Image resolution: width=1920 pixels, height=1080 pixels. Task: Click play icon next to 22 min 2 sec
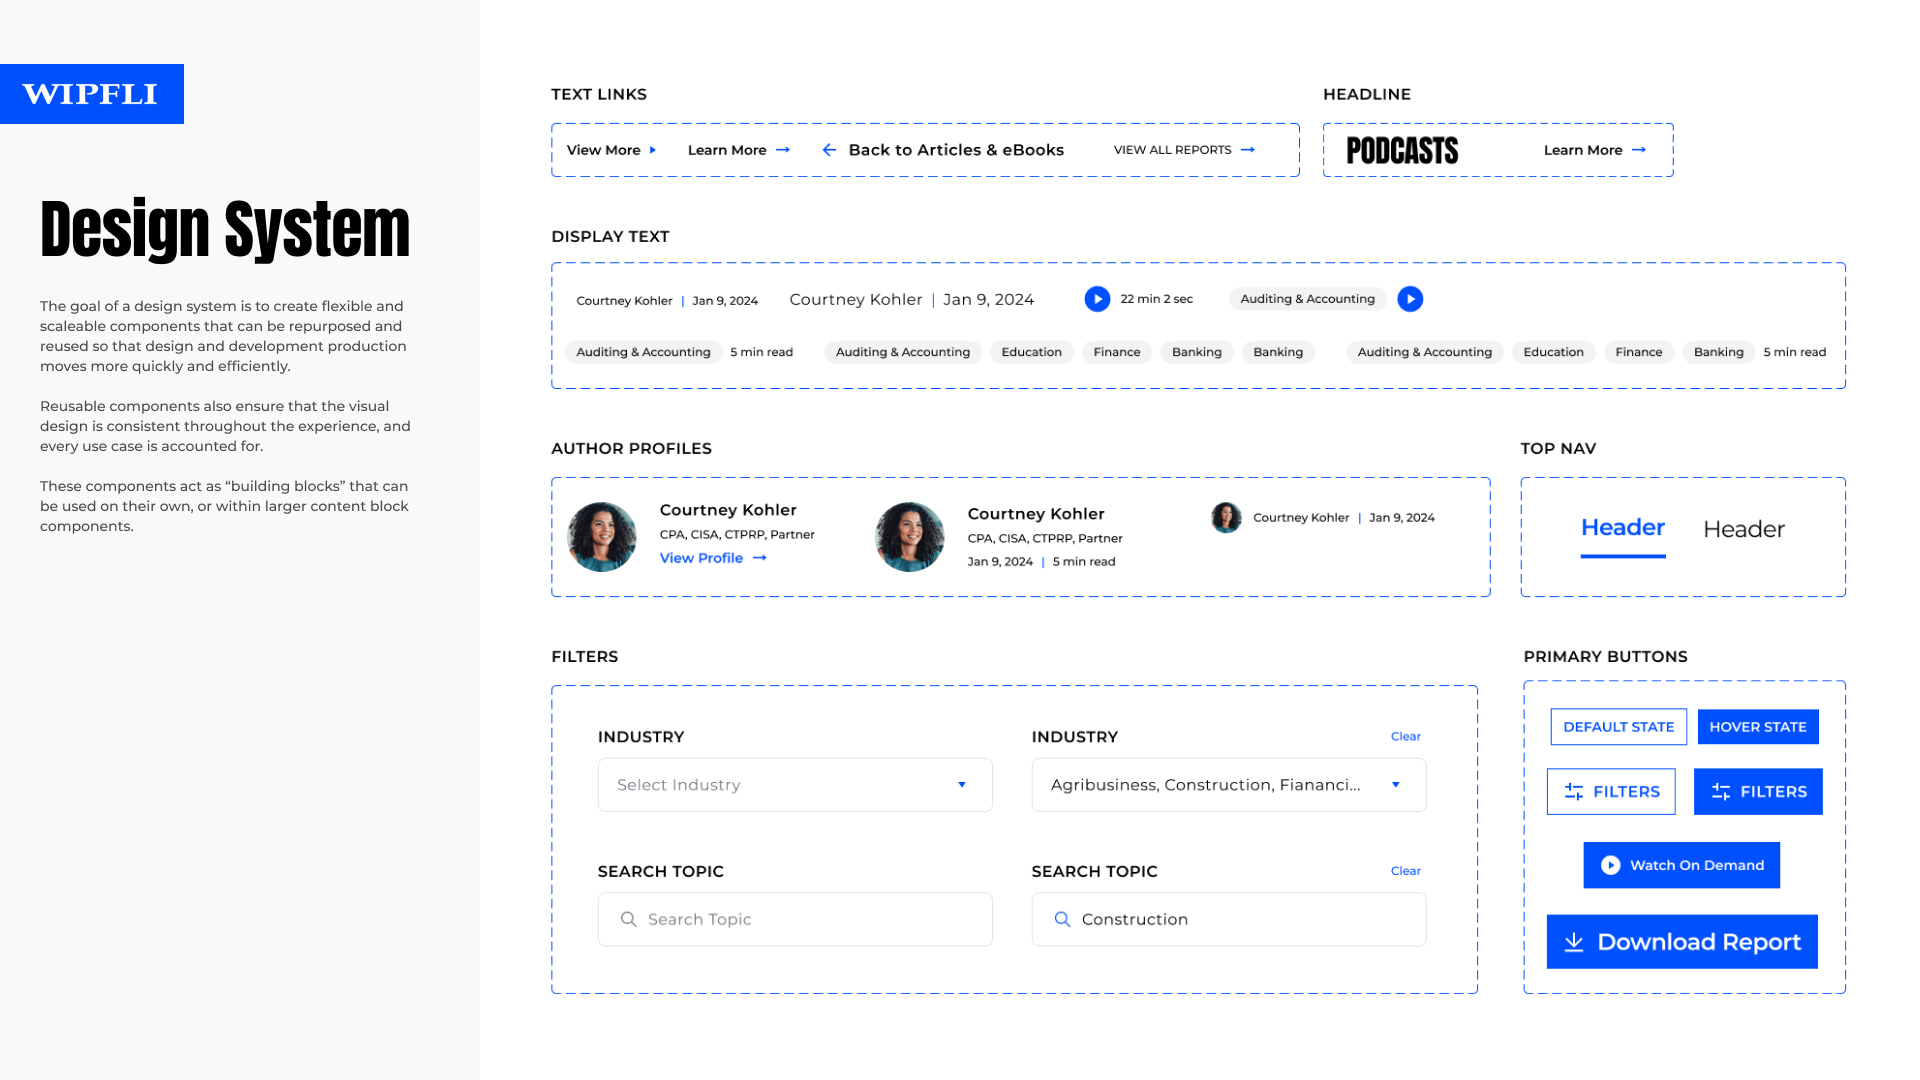click(1097, 299)
